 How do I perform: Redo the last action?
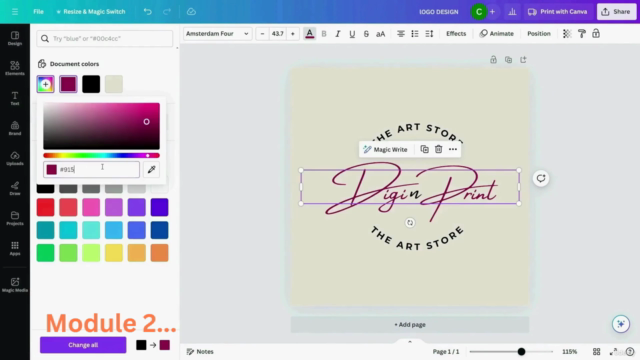coord(167,12)
